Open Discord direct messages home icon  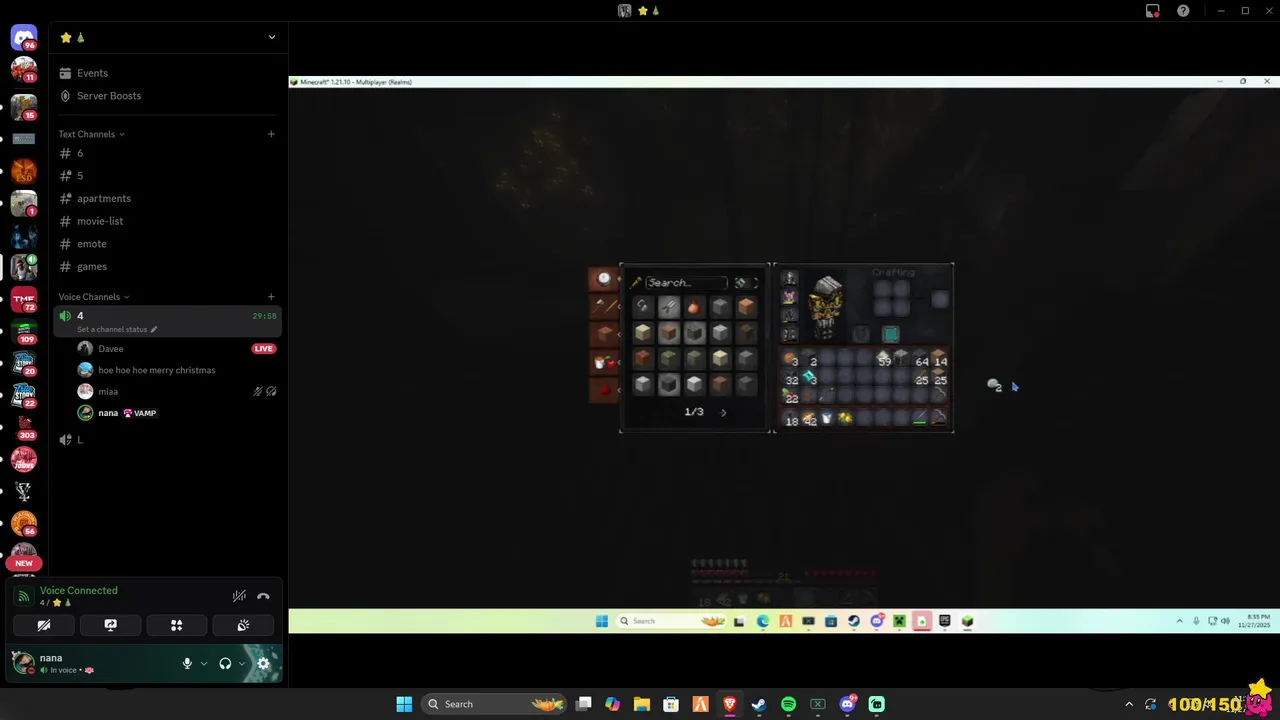click(x=24, y=38)
